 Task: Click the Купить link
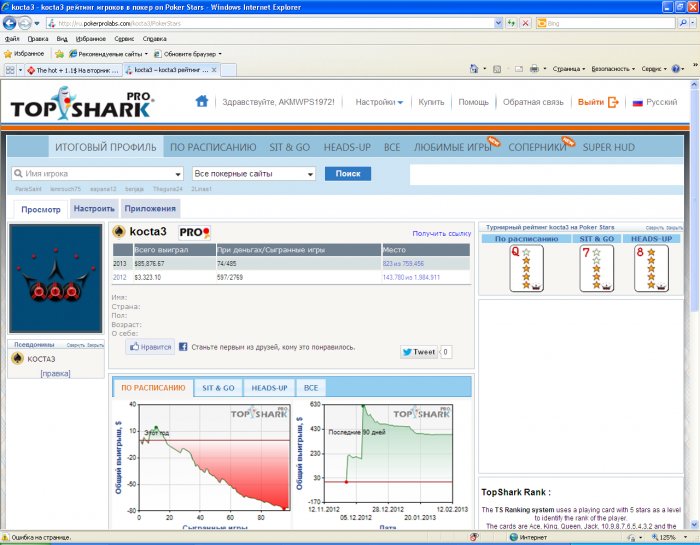pos(431,102)
